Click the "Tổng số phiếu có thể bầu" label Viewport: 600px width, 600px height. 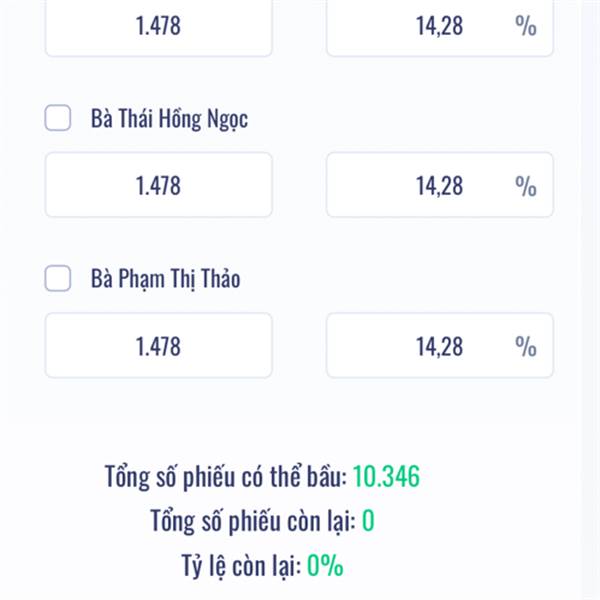(225, 477)
